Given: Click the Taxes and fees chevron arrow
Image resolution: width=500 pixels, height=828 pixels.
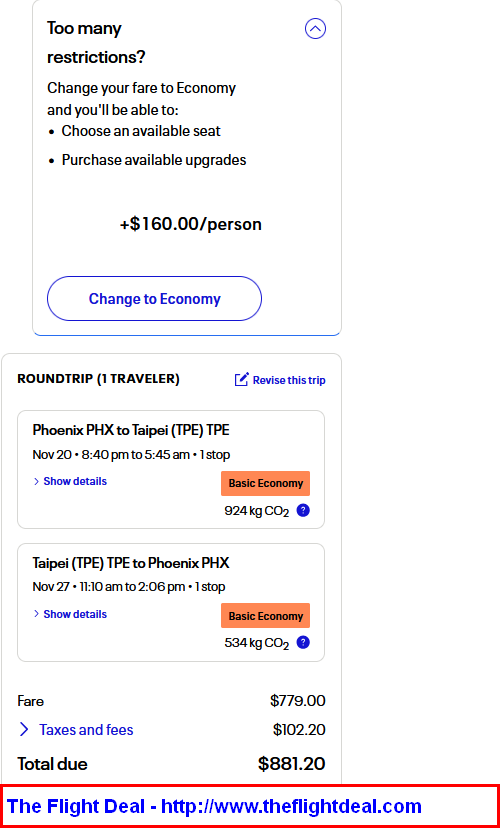Looking at the screenshot, I should [24, 730].
